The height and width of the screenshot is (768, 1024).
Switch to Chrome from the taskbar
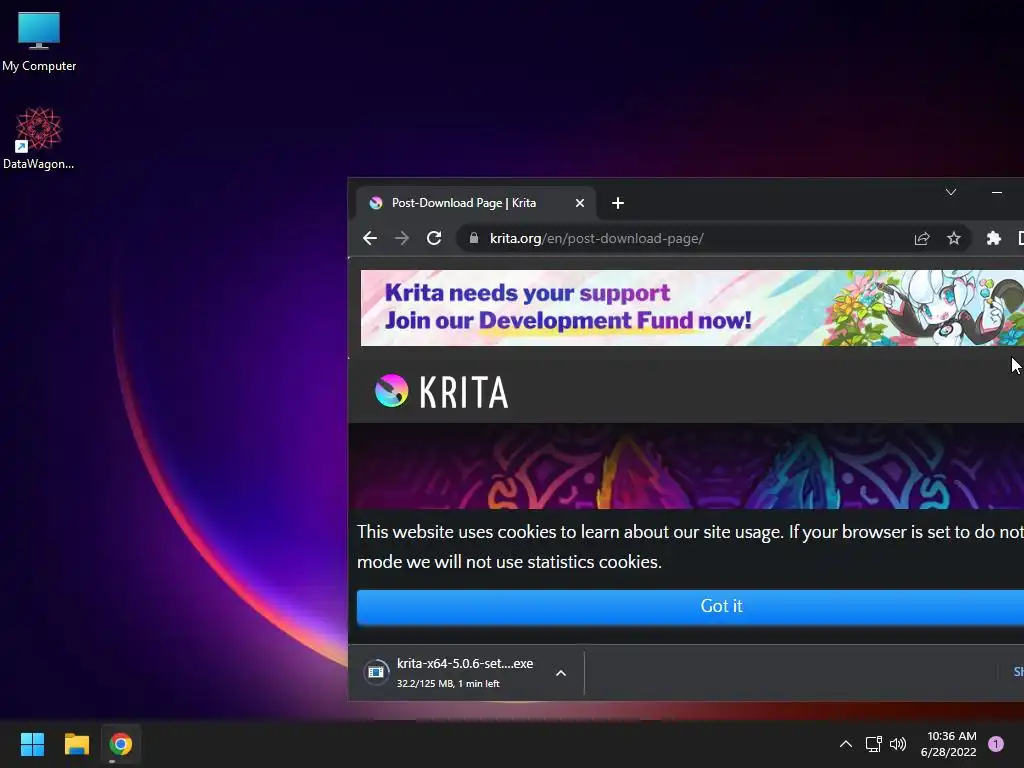tap(121, 744)
